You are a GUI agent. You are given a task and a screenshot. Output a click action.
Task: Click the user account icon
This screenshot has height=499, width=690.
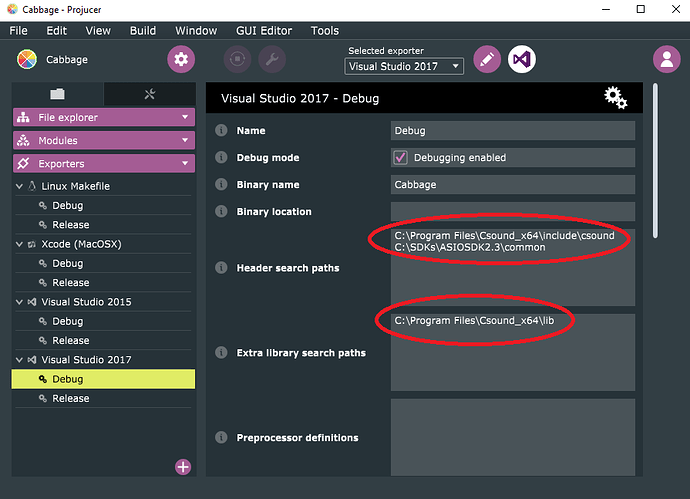click(x=666, y=59)
